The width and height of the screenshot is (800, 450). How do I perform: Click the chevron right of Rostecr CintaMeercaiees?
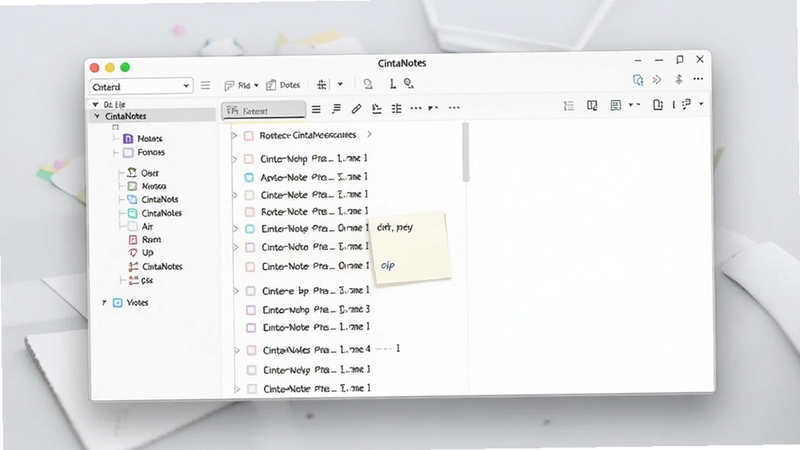369,135
